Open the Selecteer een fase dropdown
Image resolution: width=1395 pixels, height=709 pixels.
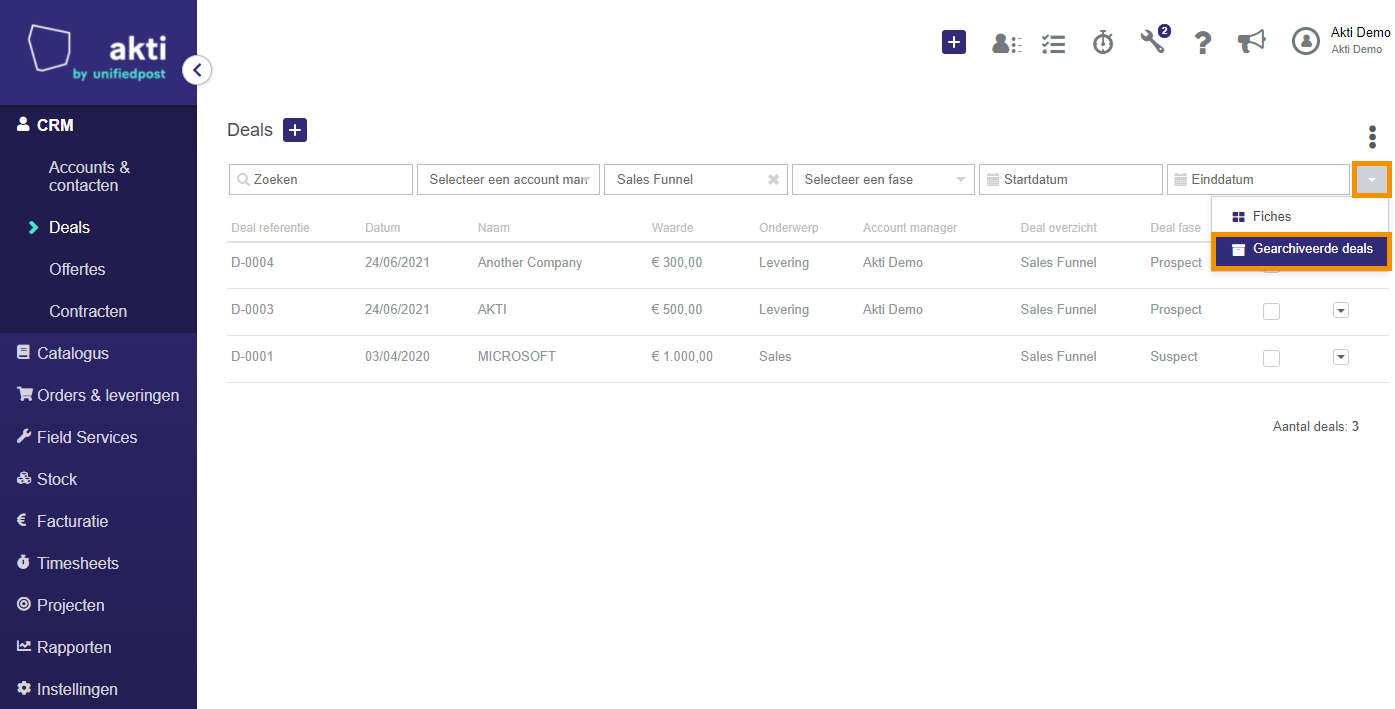(x=883, y=180)
